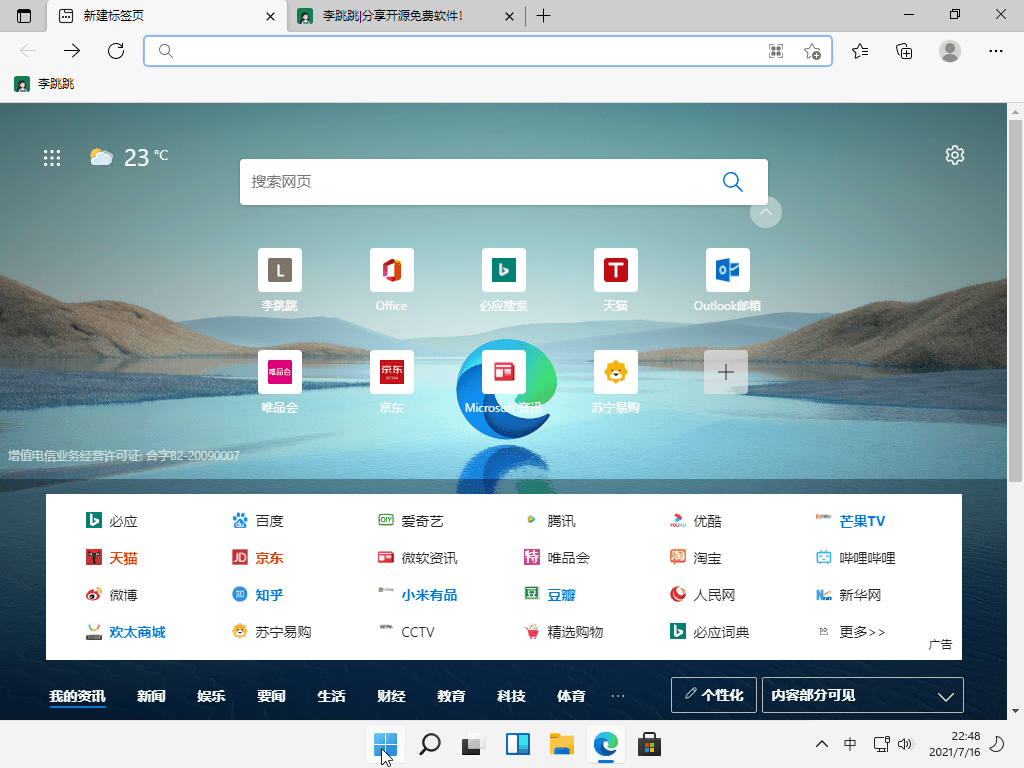
Task: Open the Windows Start button on the taskbar
Action: (x=385, y=744)
